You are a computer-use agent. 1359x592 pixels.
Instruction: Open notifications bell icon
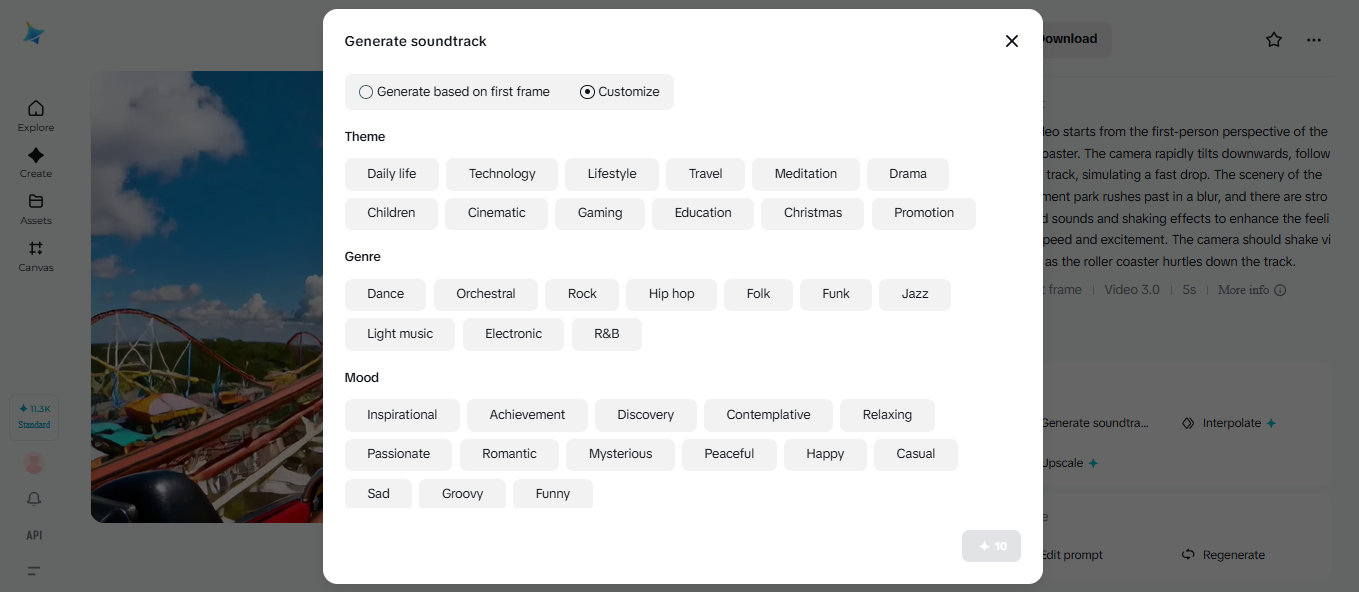tap(34, 498)
